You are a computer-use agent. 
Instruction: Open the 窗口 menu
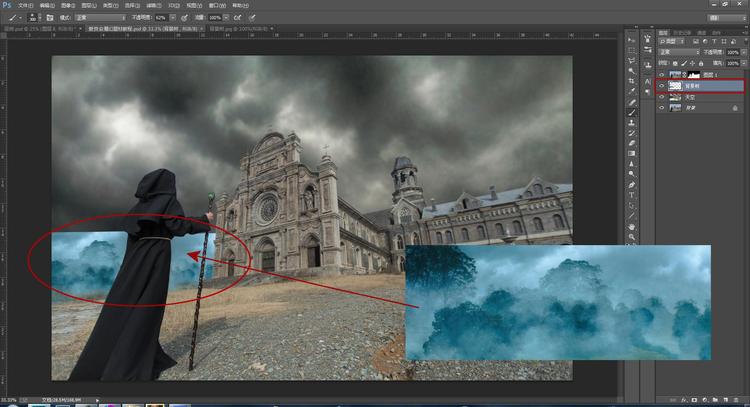(217, 6)
